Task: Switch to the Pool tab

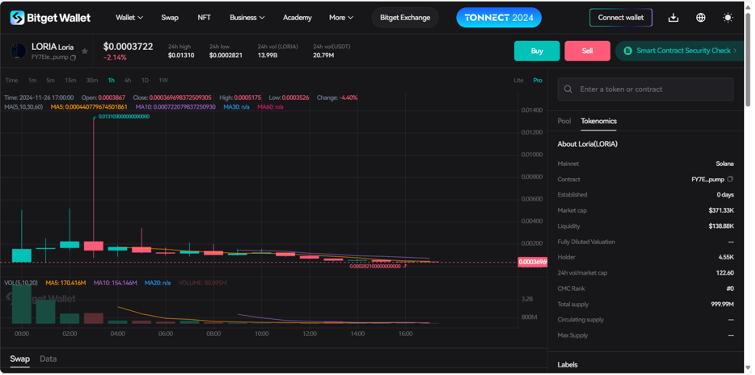Action: tap(564, 121)
